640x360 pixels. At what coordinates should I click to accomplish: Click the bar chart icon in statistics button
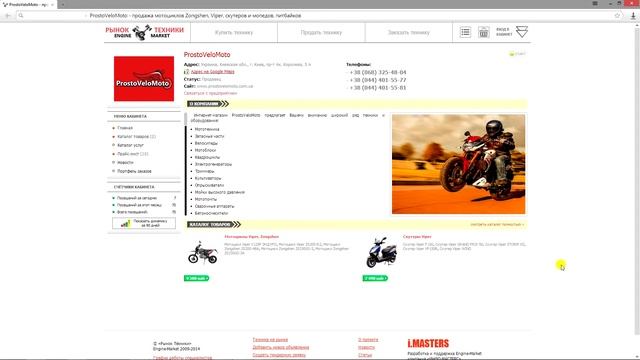[x=125, y=223]
